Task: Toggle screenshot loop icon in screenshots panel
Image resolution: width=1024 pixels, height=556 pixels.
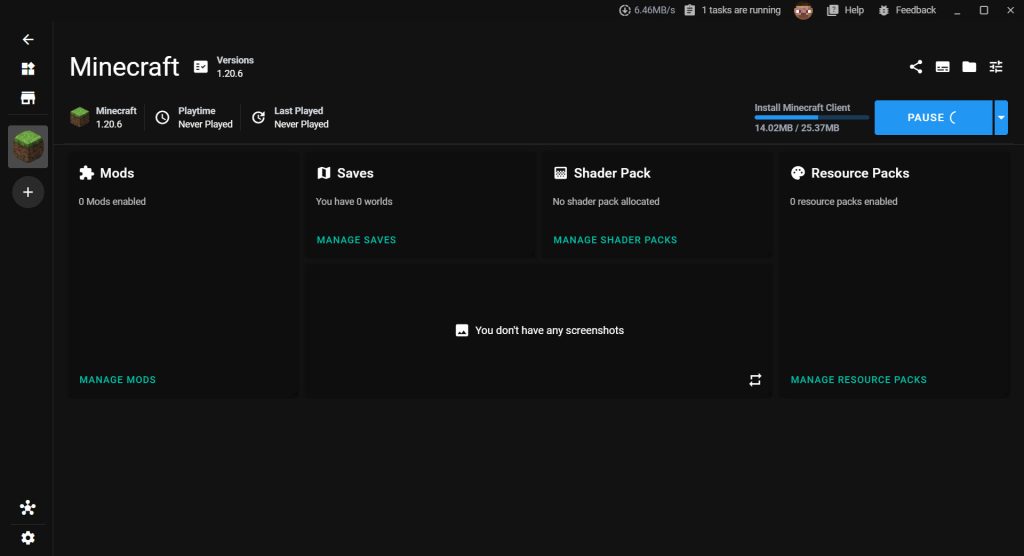Action: pyautogui.click(x=755, y=380)
